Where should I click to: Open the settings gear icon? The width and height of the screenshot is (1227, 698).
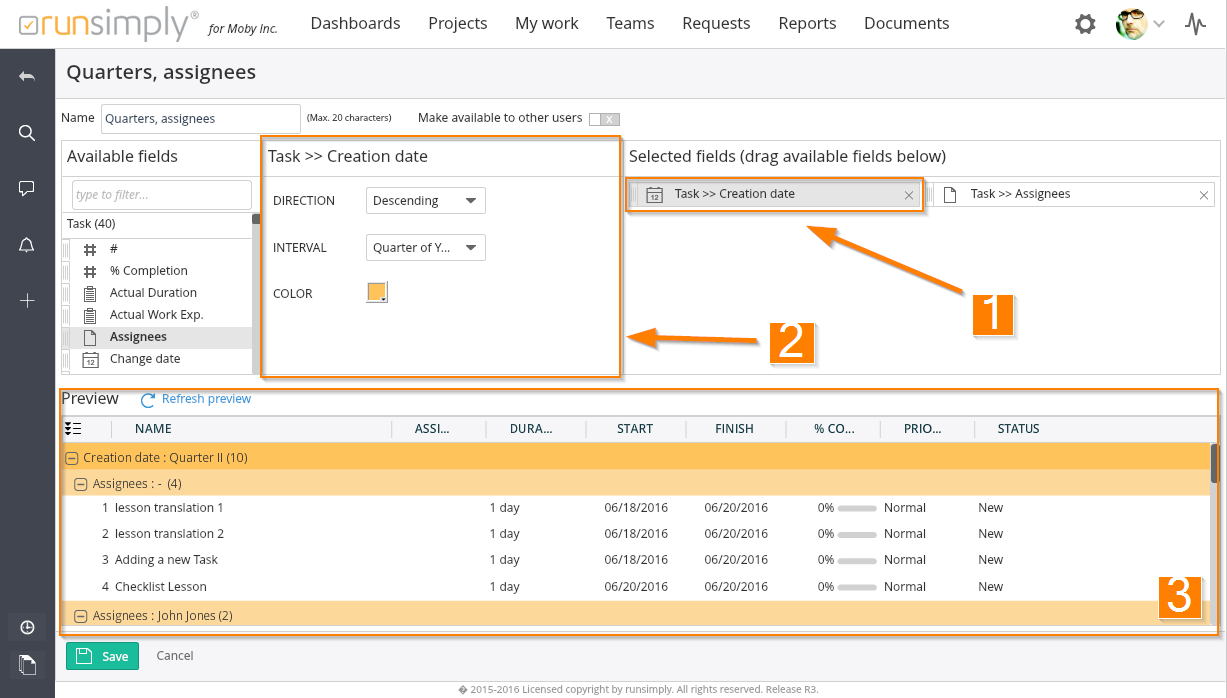pyautogui.click(x=1085, y=24)
